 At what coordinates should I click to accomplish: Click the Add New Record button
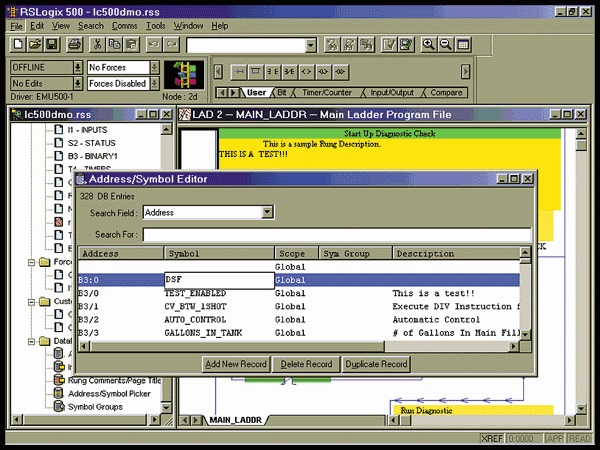pyautogui.click(x=236, y=365)
